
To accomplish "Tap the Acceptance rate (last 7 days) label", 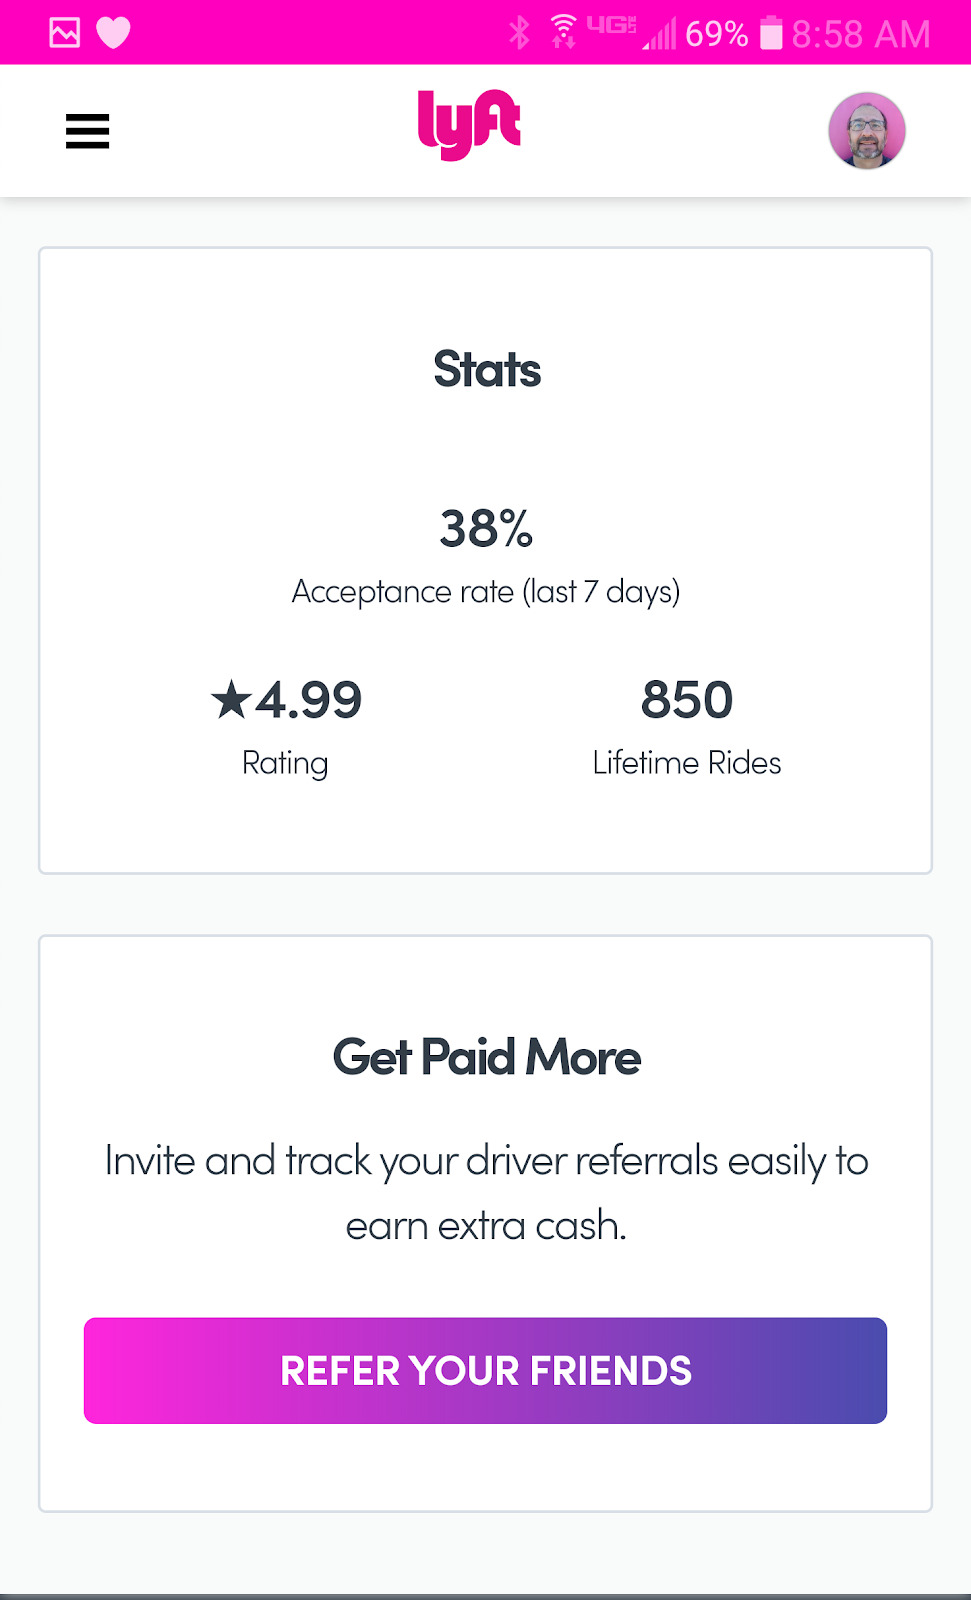I will (x=486, y=592).
